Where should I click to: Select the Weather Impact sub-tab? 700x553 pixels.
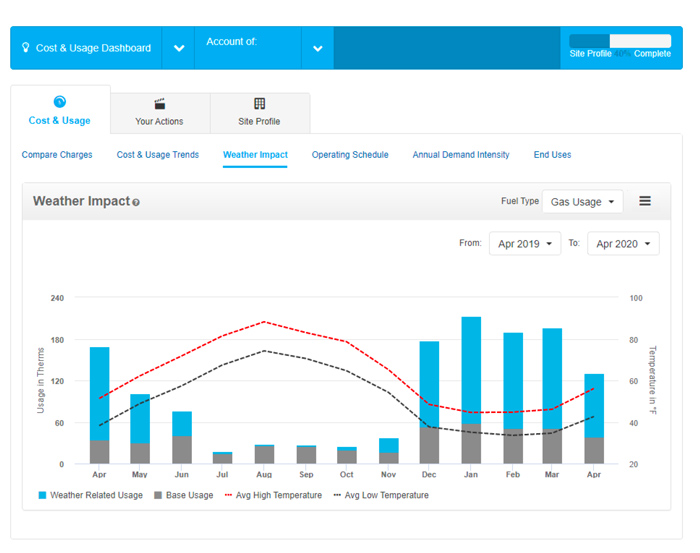coord(255,154)
